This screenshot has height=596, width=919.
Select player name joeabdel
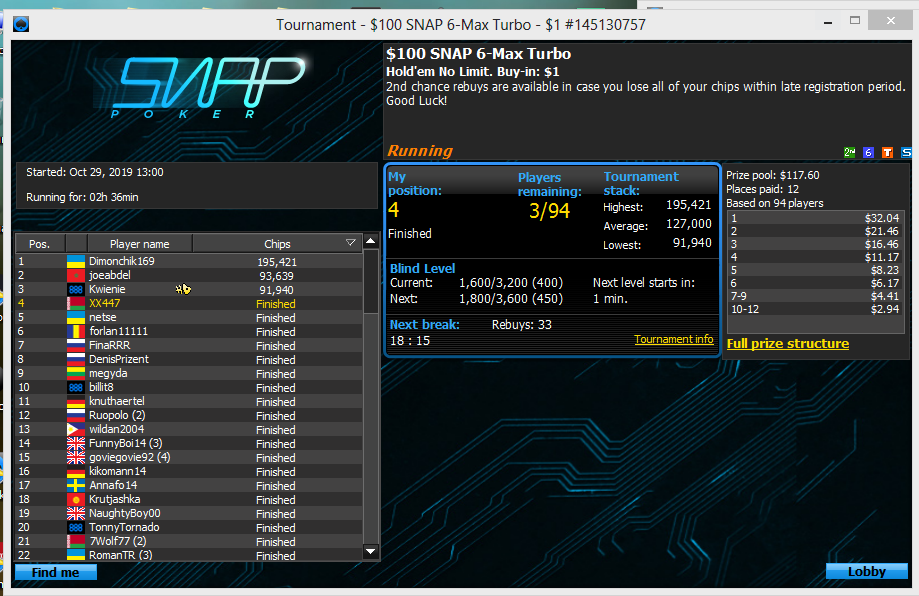point(110,275)
